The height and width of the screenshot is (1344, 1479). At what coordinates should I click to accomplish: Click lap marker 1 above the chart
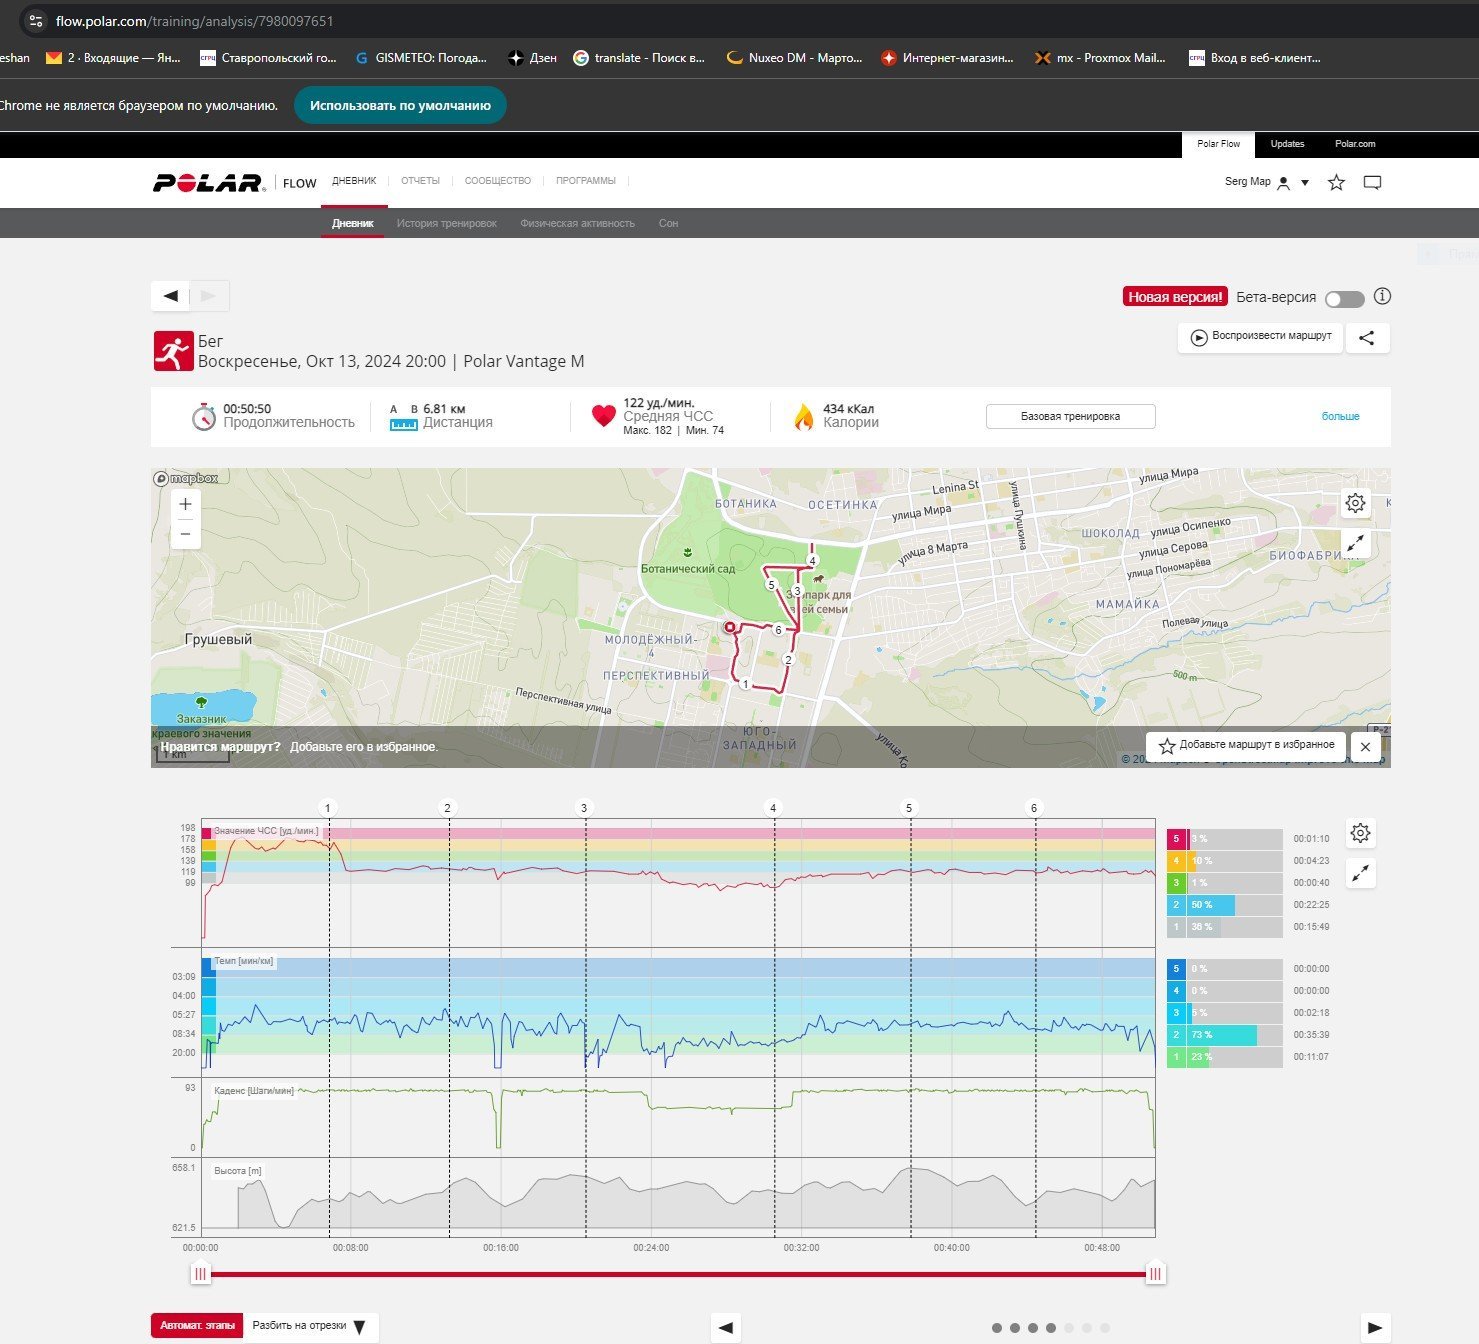point(328,808)
